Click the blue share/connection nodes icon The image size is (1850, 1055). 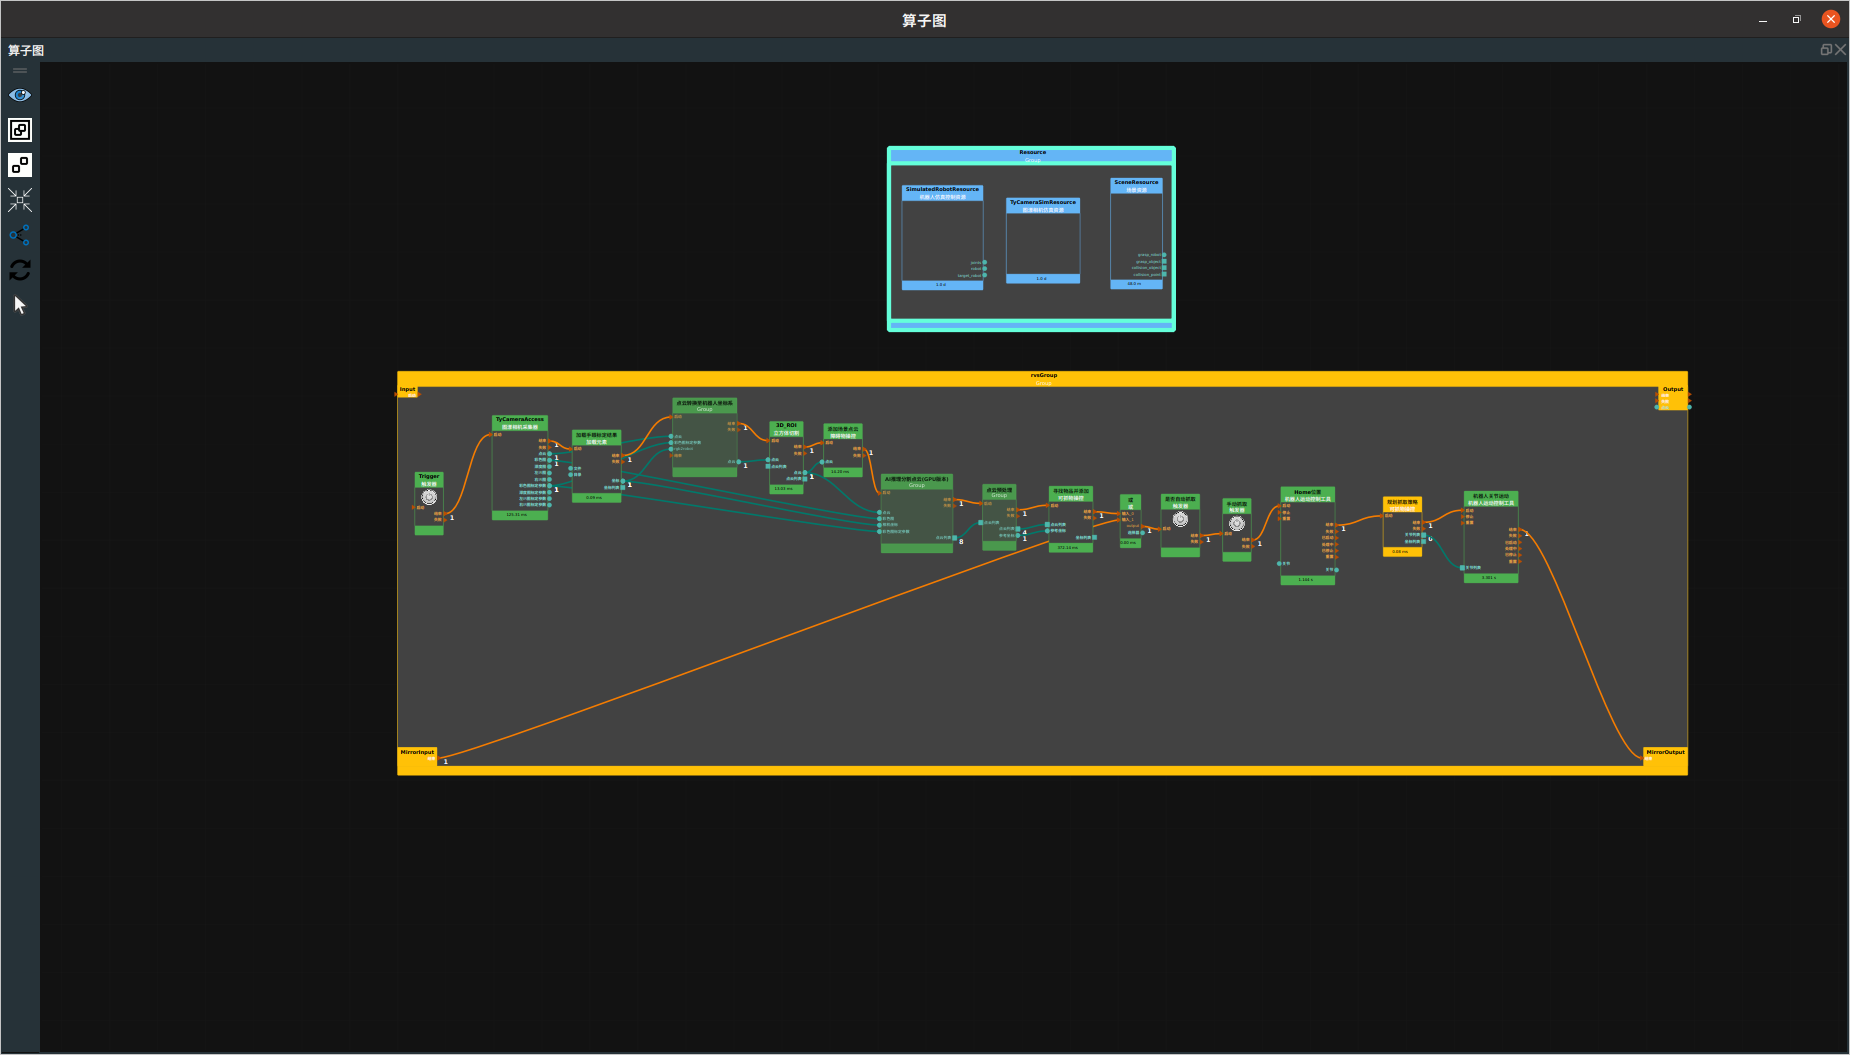tap(20, 235)
